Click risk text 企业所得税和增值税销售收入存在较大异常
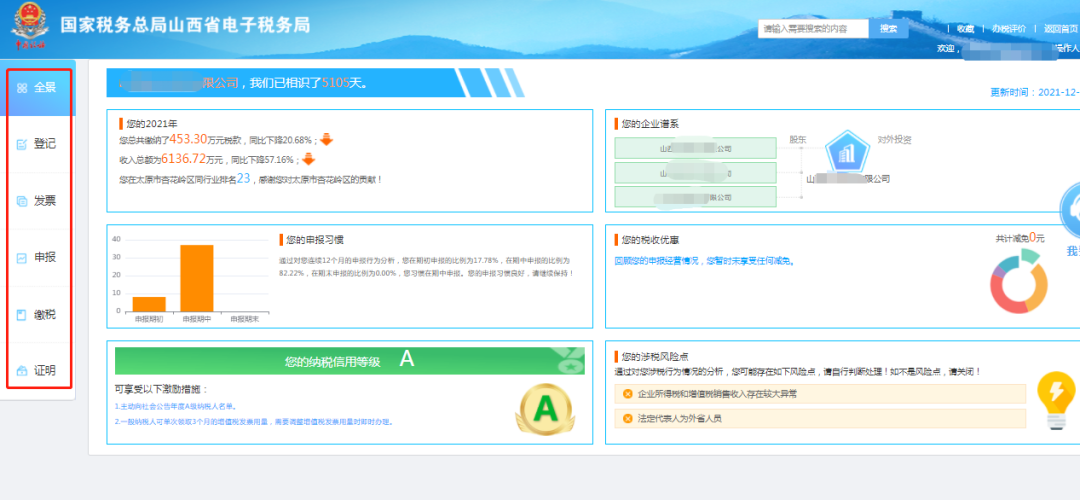 tap(718, 394)
